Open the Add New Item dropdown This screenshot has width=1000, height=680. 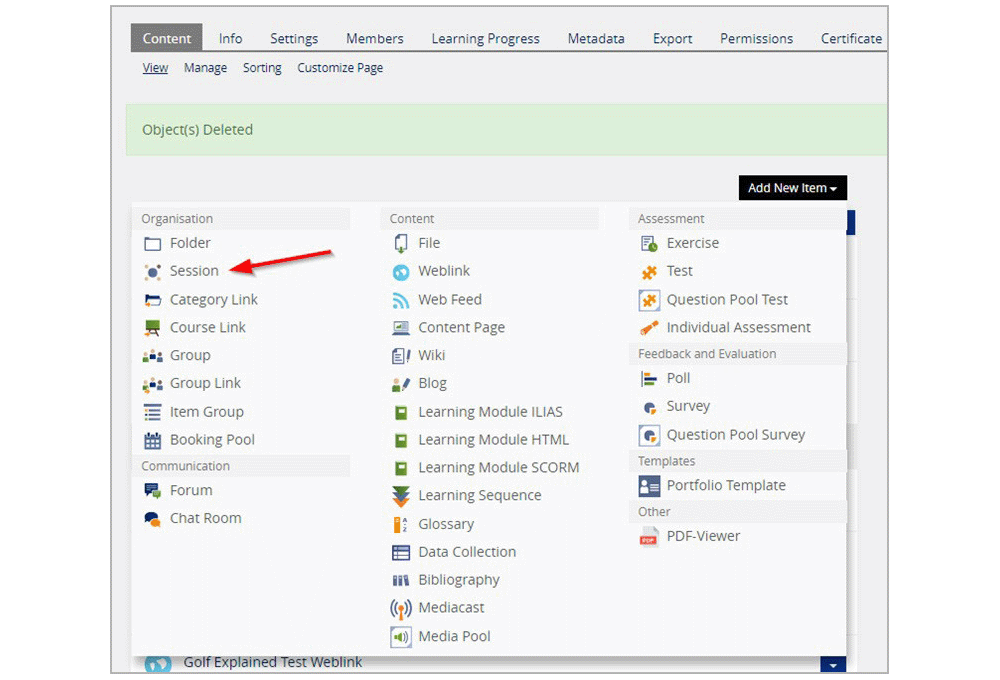pyautogui.click(x=793, y=188)
